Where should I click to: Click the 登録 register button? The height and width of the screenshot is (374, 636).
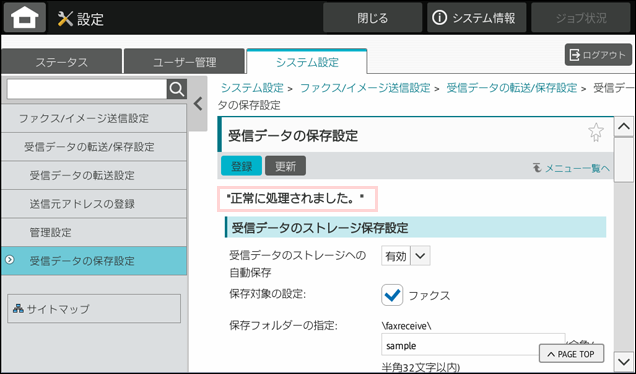click(241, 166)
